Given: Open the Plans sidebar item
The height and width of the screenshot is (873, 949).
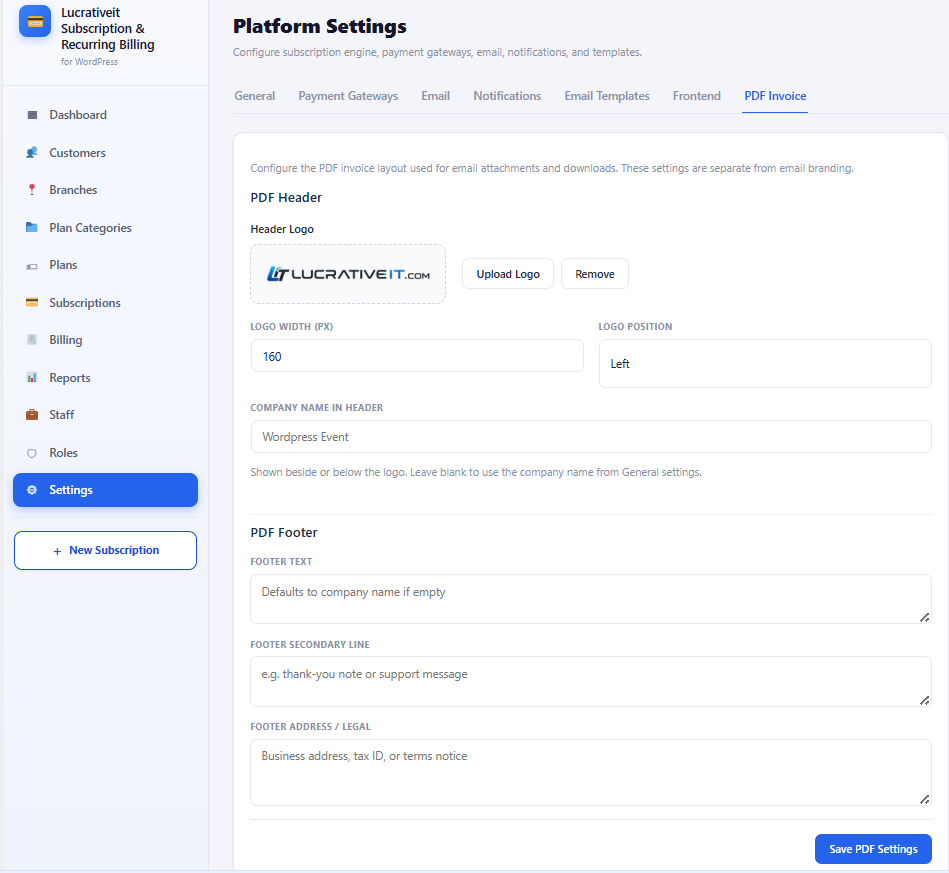Looking at the screenshot, I should tap(105, 265).
